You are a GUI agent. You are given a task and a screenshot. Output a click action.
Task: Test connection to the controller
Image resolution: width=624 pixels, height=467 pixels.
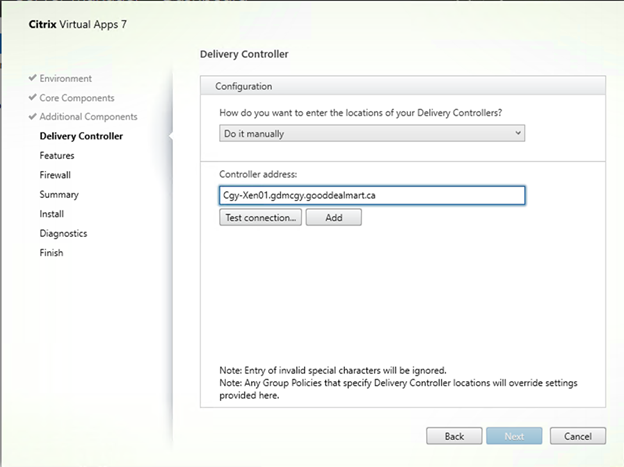260,217
